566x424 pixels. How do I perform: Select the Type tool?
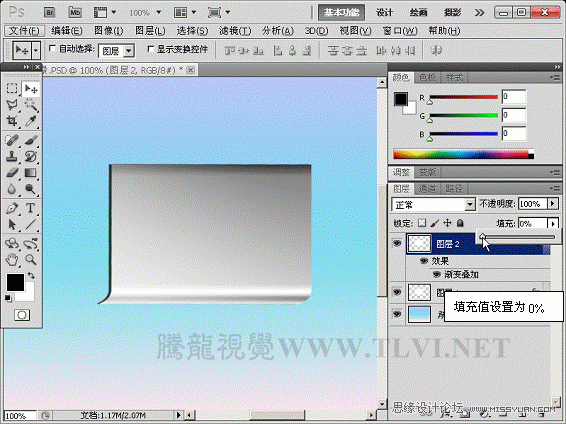31,208
